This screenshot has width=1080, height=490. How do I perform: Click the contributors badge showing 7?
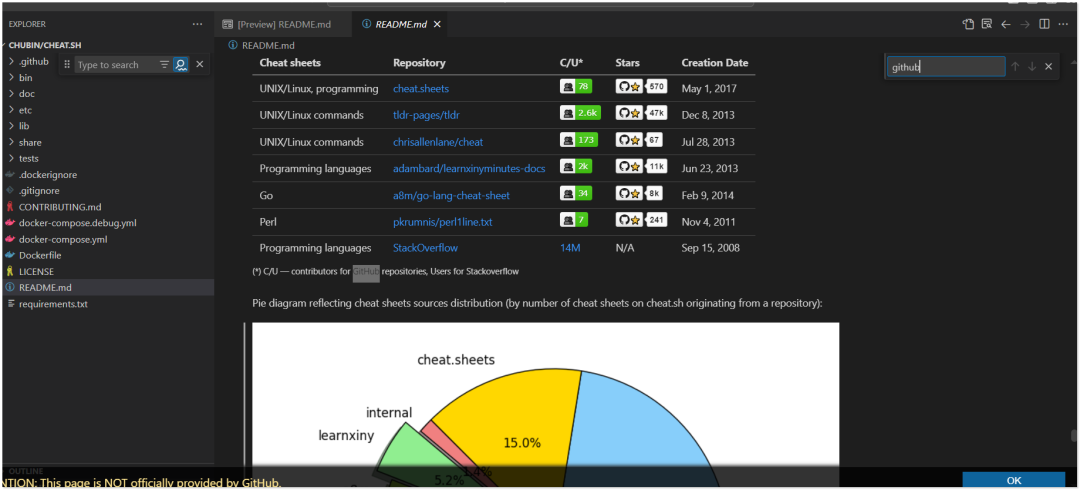(x=574, y=220)
